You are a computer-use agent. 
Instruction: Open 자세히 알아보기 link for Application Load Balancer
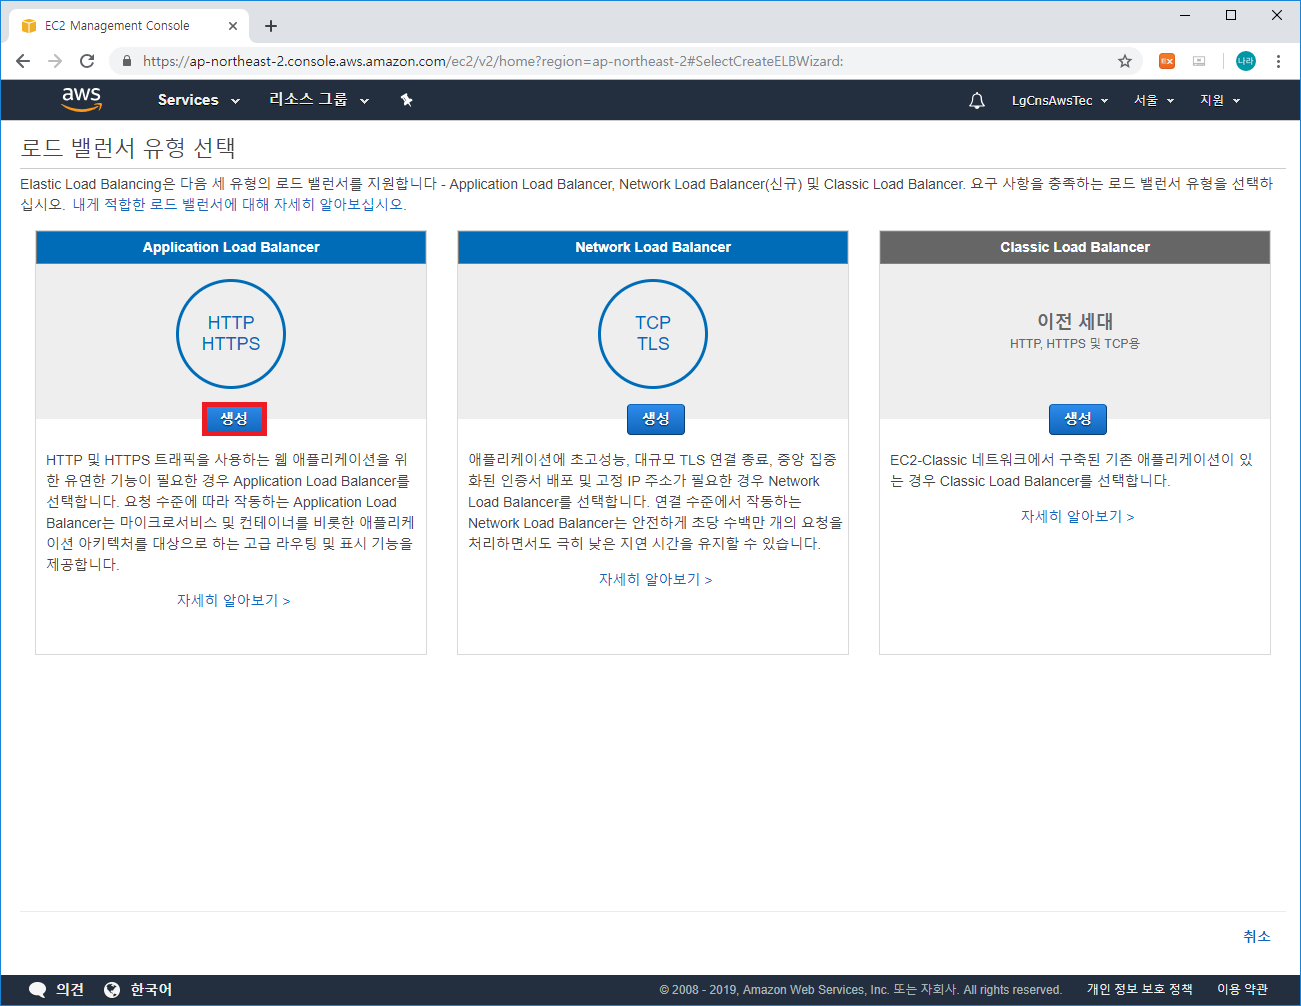click(234, 600)
